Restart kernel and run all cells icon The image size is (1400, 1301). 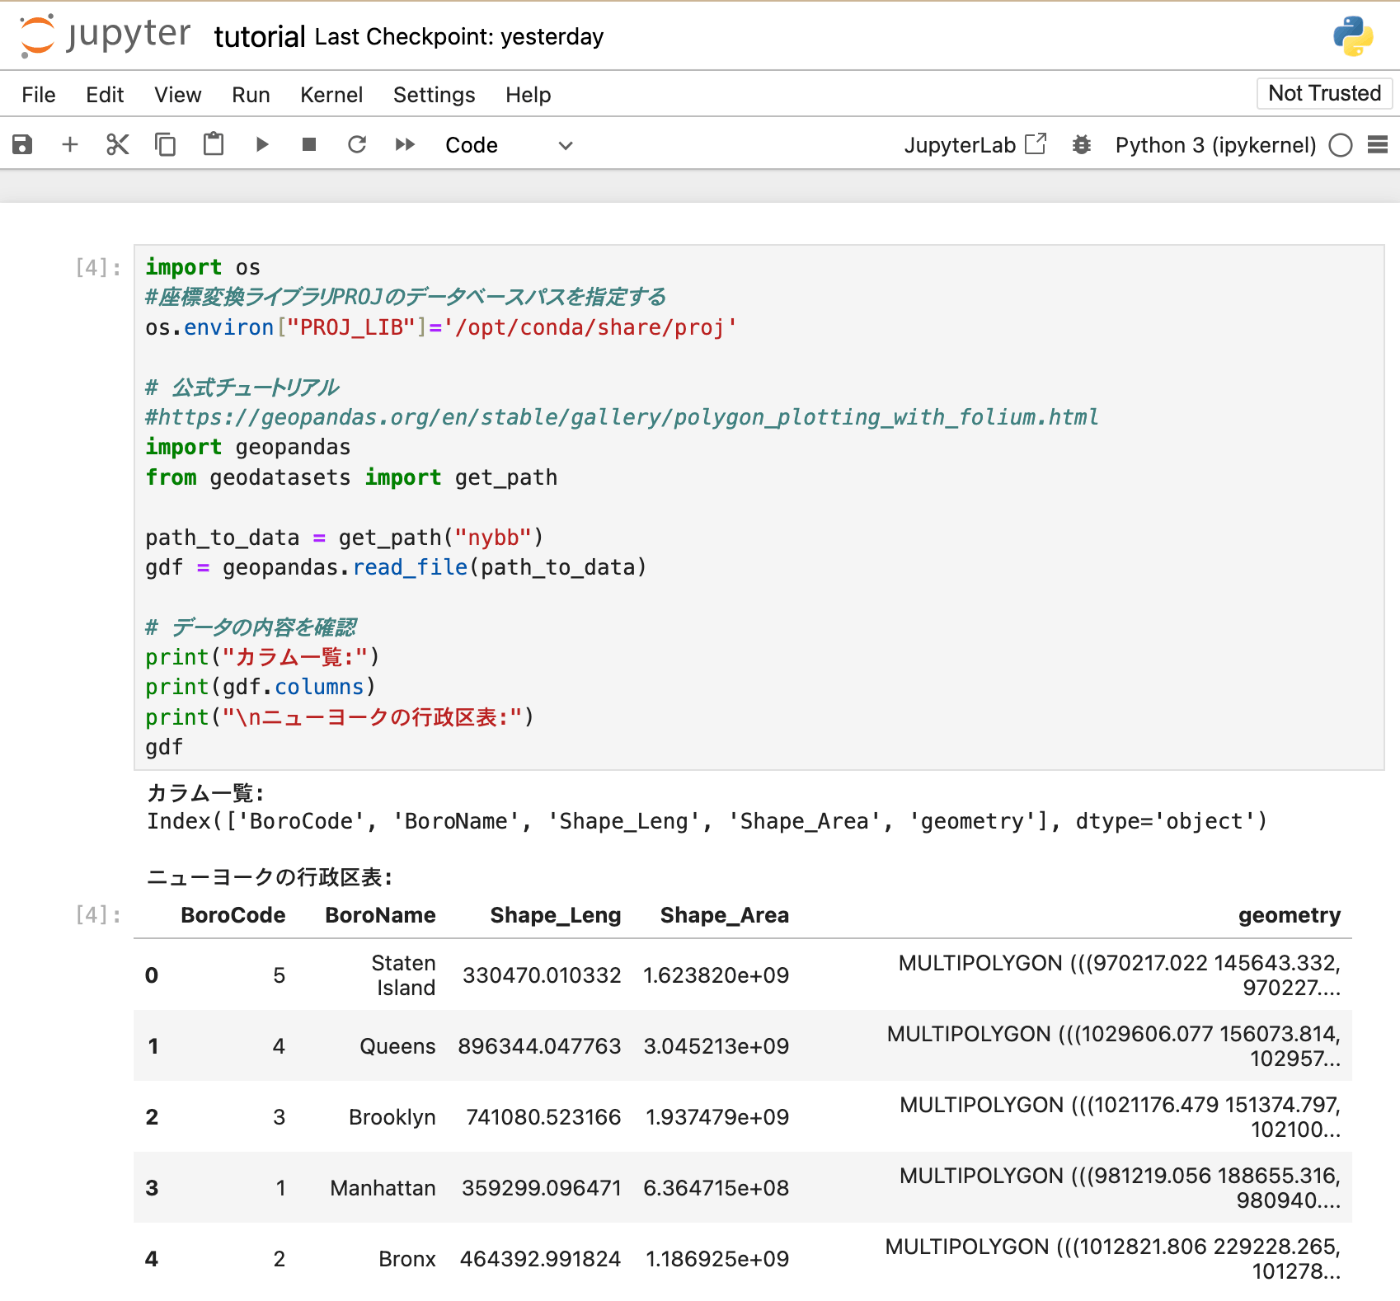(405, 145)
